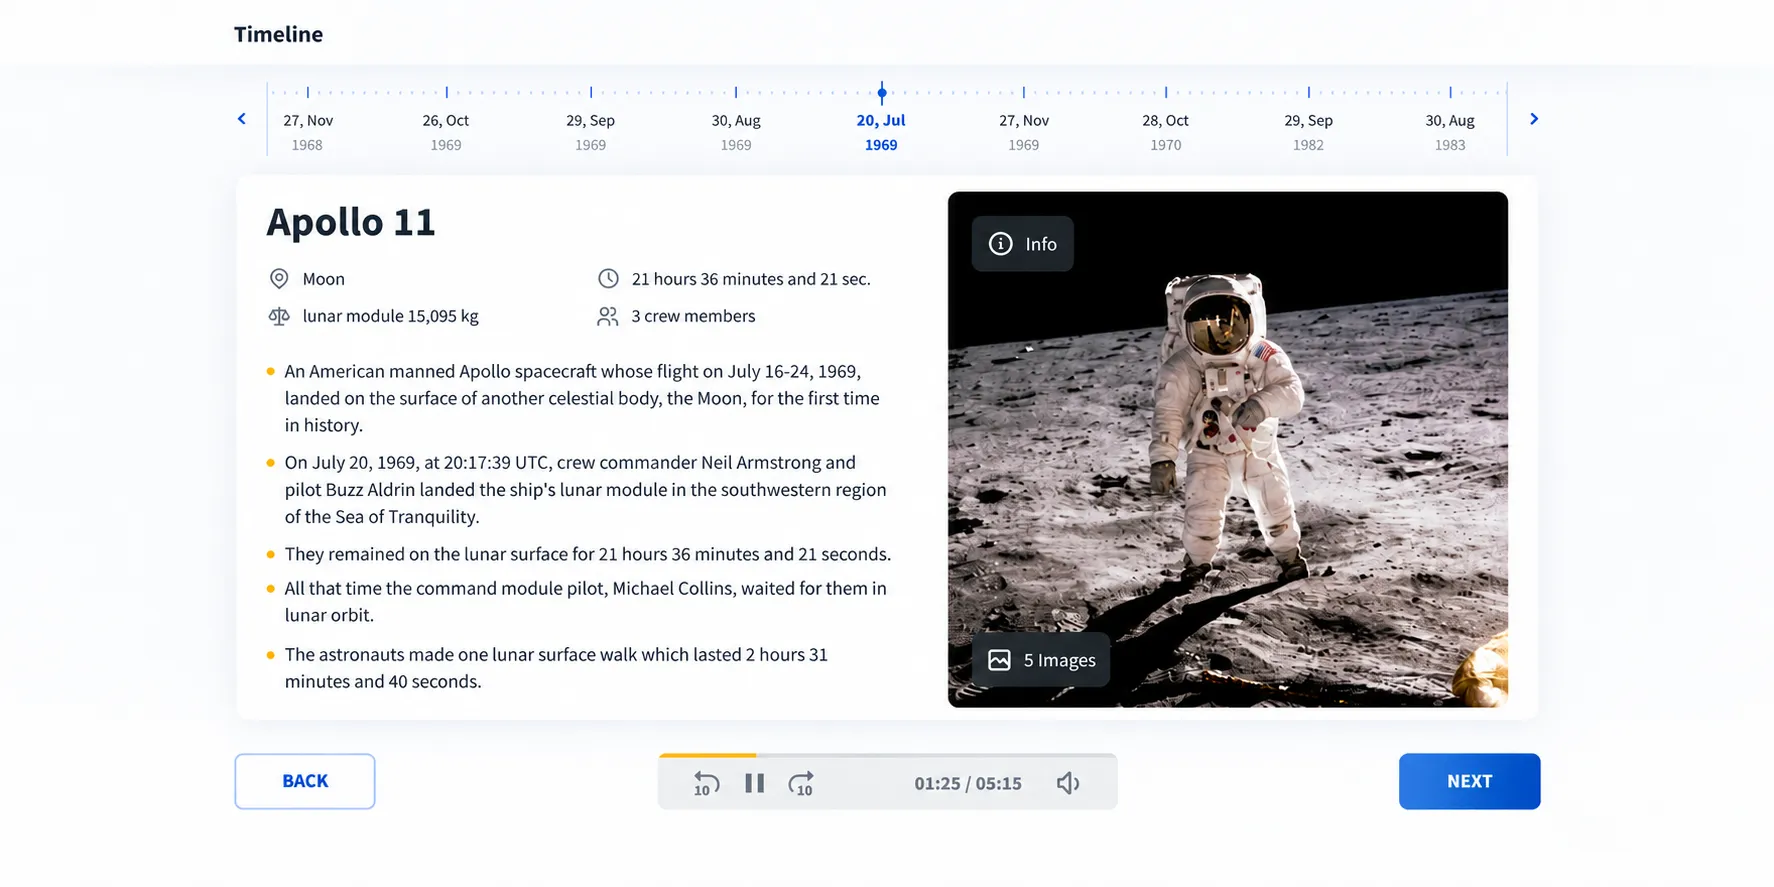This screenshot has height=887, width=1774.
Task: Click '21 hours 36 minutes and 21 sec.' text
Action: (x=751, y=279)
